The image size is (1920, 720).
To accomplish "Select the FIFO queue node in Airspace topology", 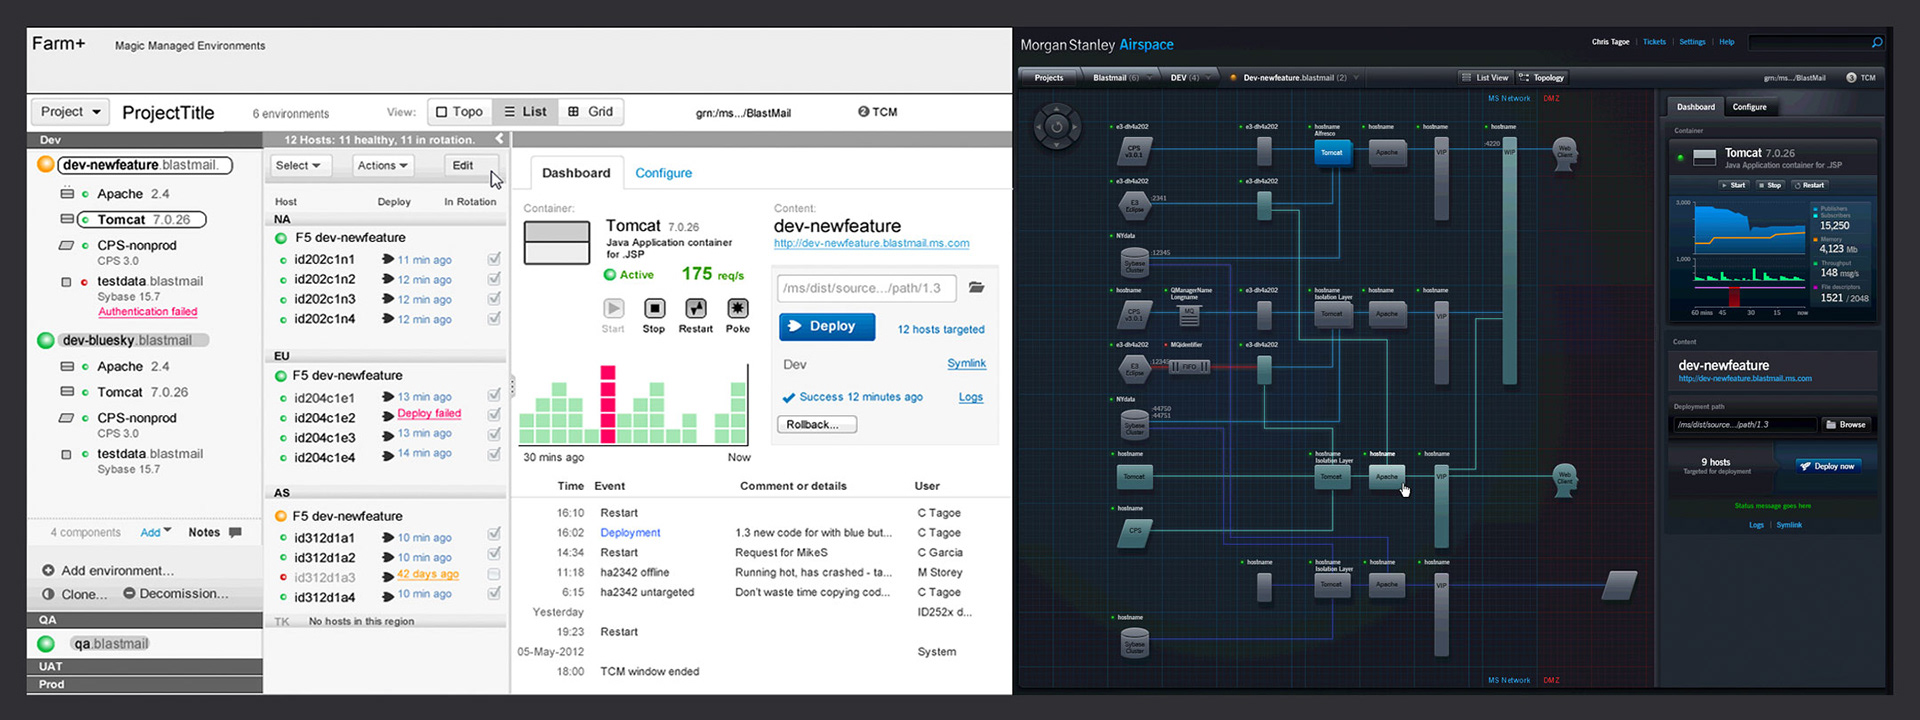I will pyautogui.click(x=1189, y=367).
